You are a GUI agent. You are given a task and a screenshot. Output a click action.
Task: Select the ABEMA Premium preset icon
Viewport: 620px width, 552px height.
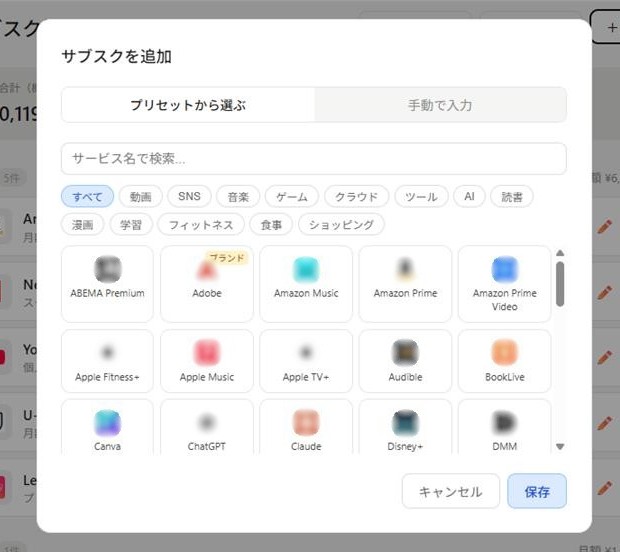[107, 269]
